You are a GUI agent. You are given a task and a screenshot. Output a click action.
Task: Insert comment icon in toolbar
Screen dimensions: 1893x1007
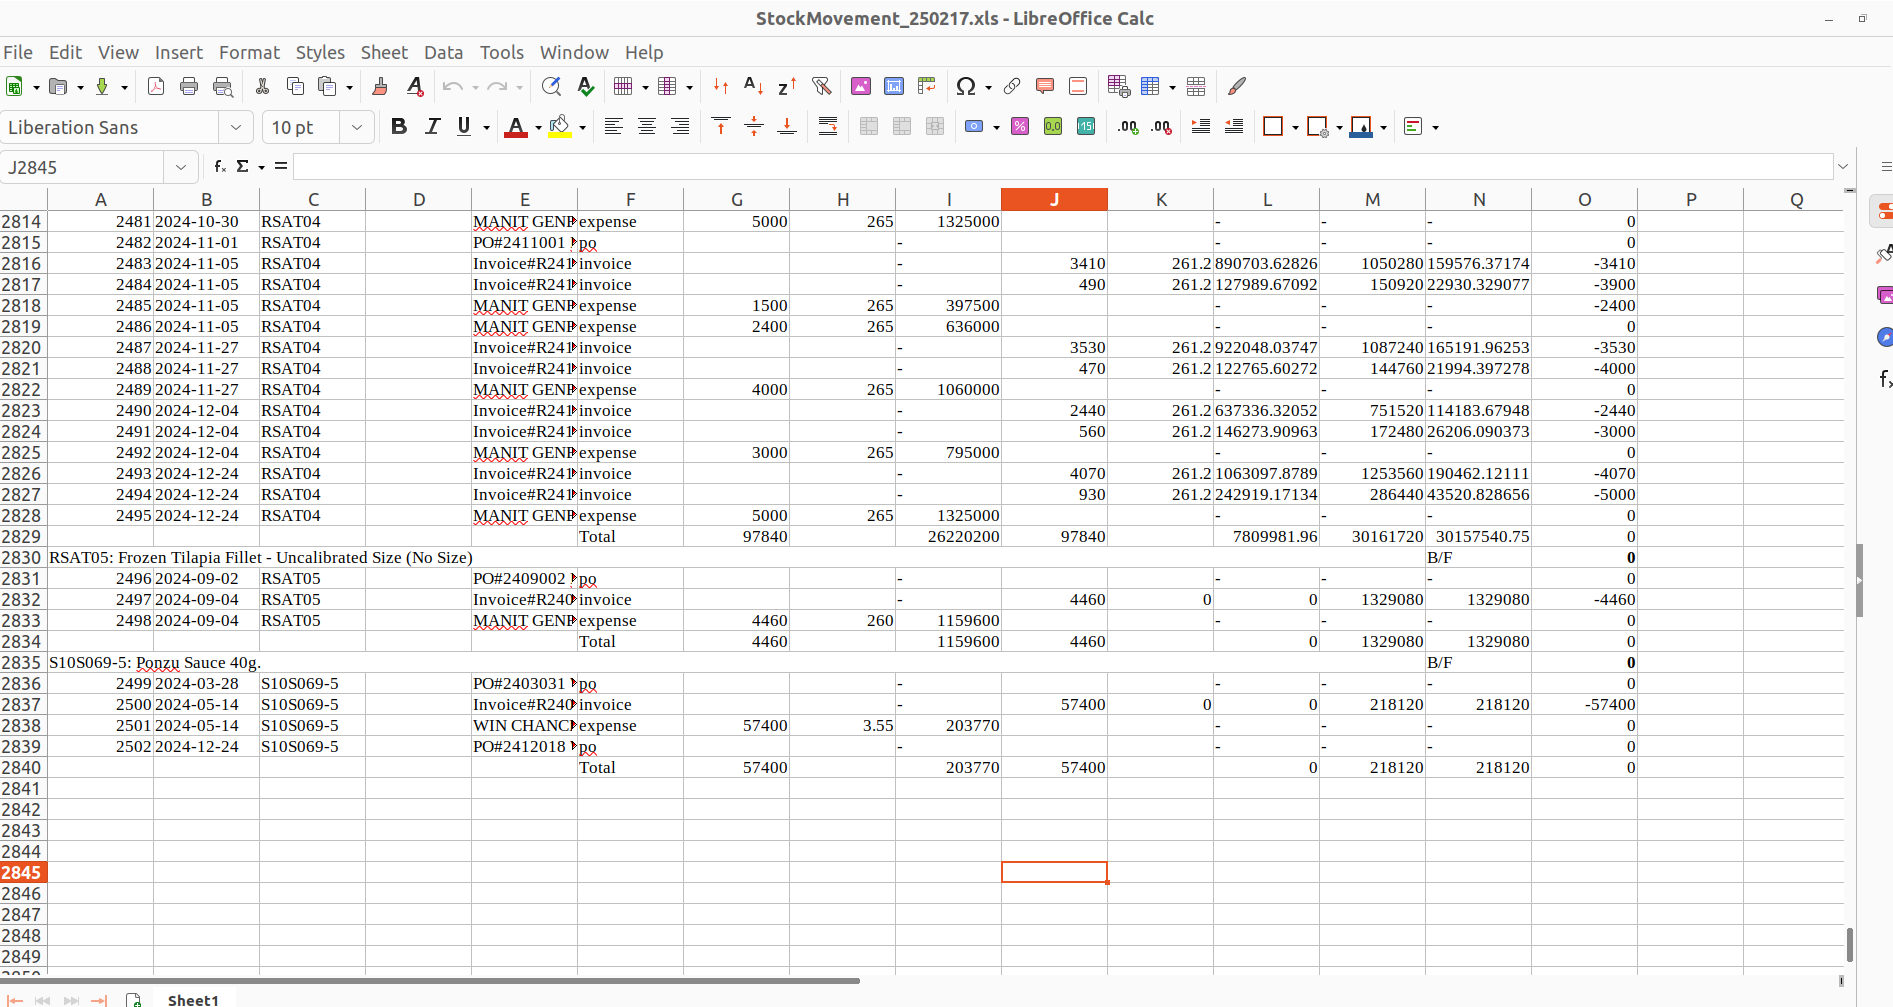click(x=1045, y=87)
